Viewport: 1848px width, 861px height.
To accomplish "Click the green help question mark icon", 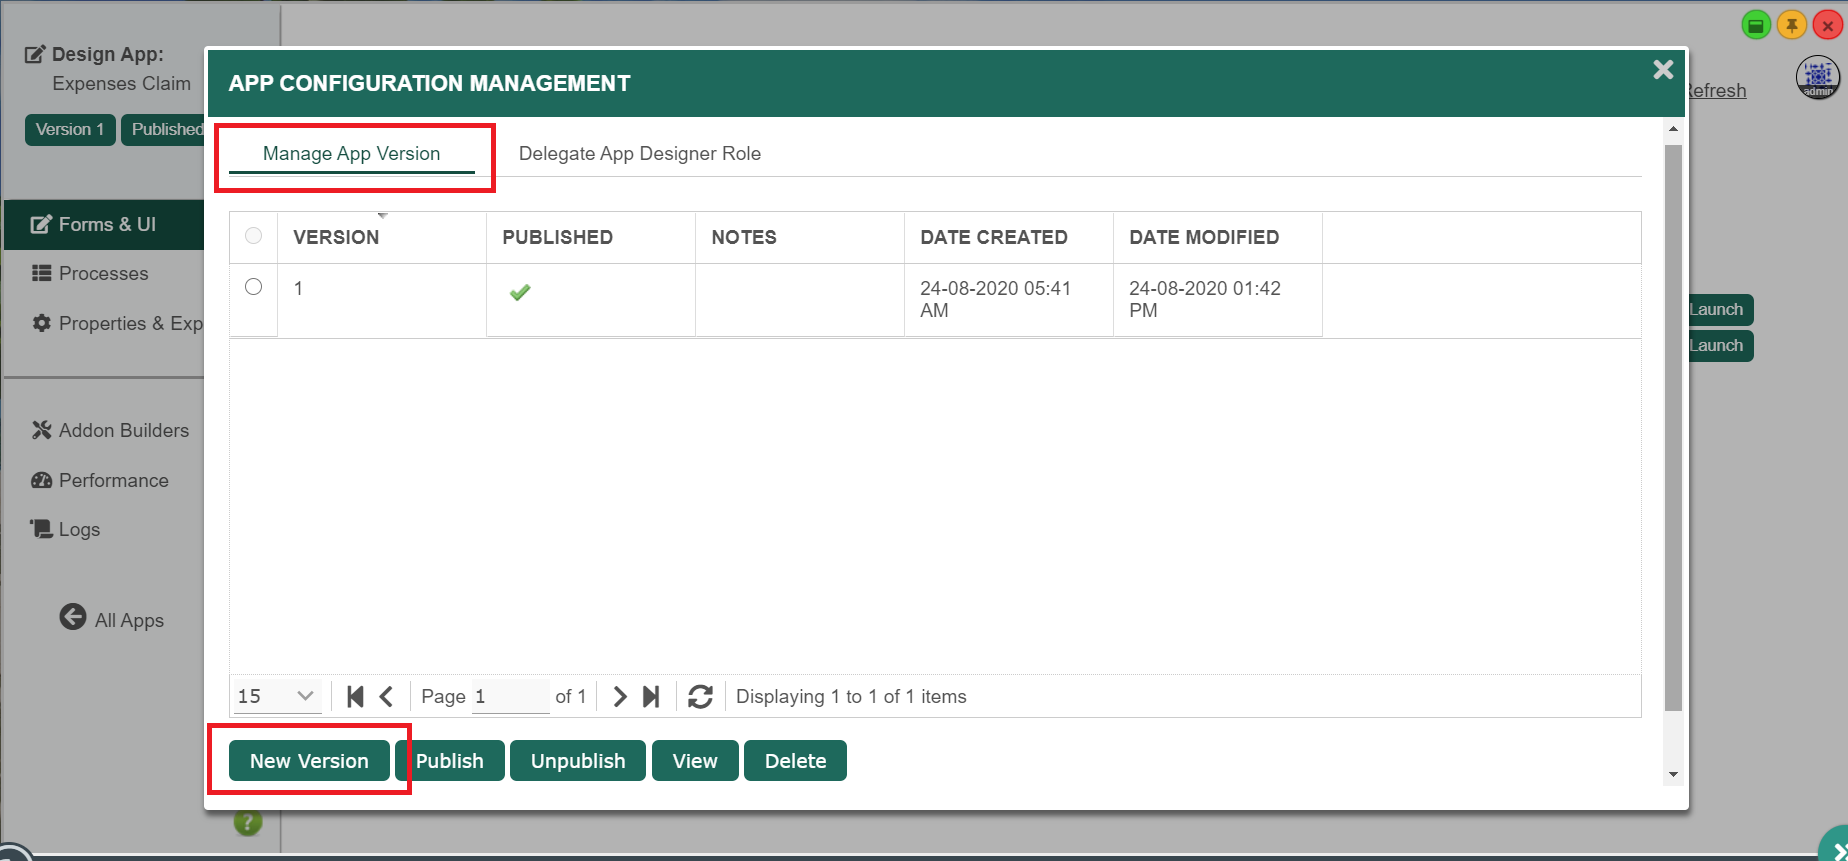I will pyautogui.click(x=248, y=822).
